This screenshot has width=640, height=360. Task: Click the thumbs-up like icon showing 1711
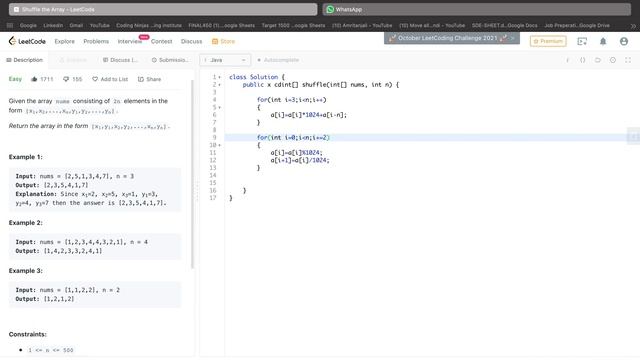pos(34,79)
